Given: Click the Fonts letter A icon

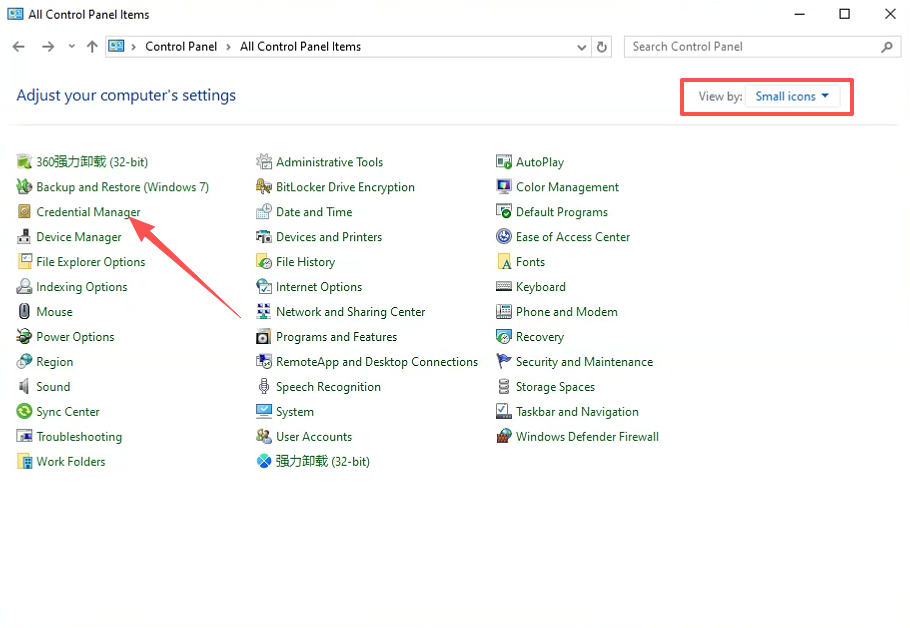Looking at the screenshot, I should coord(504,262).
